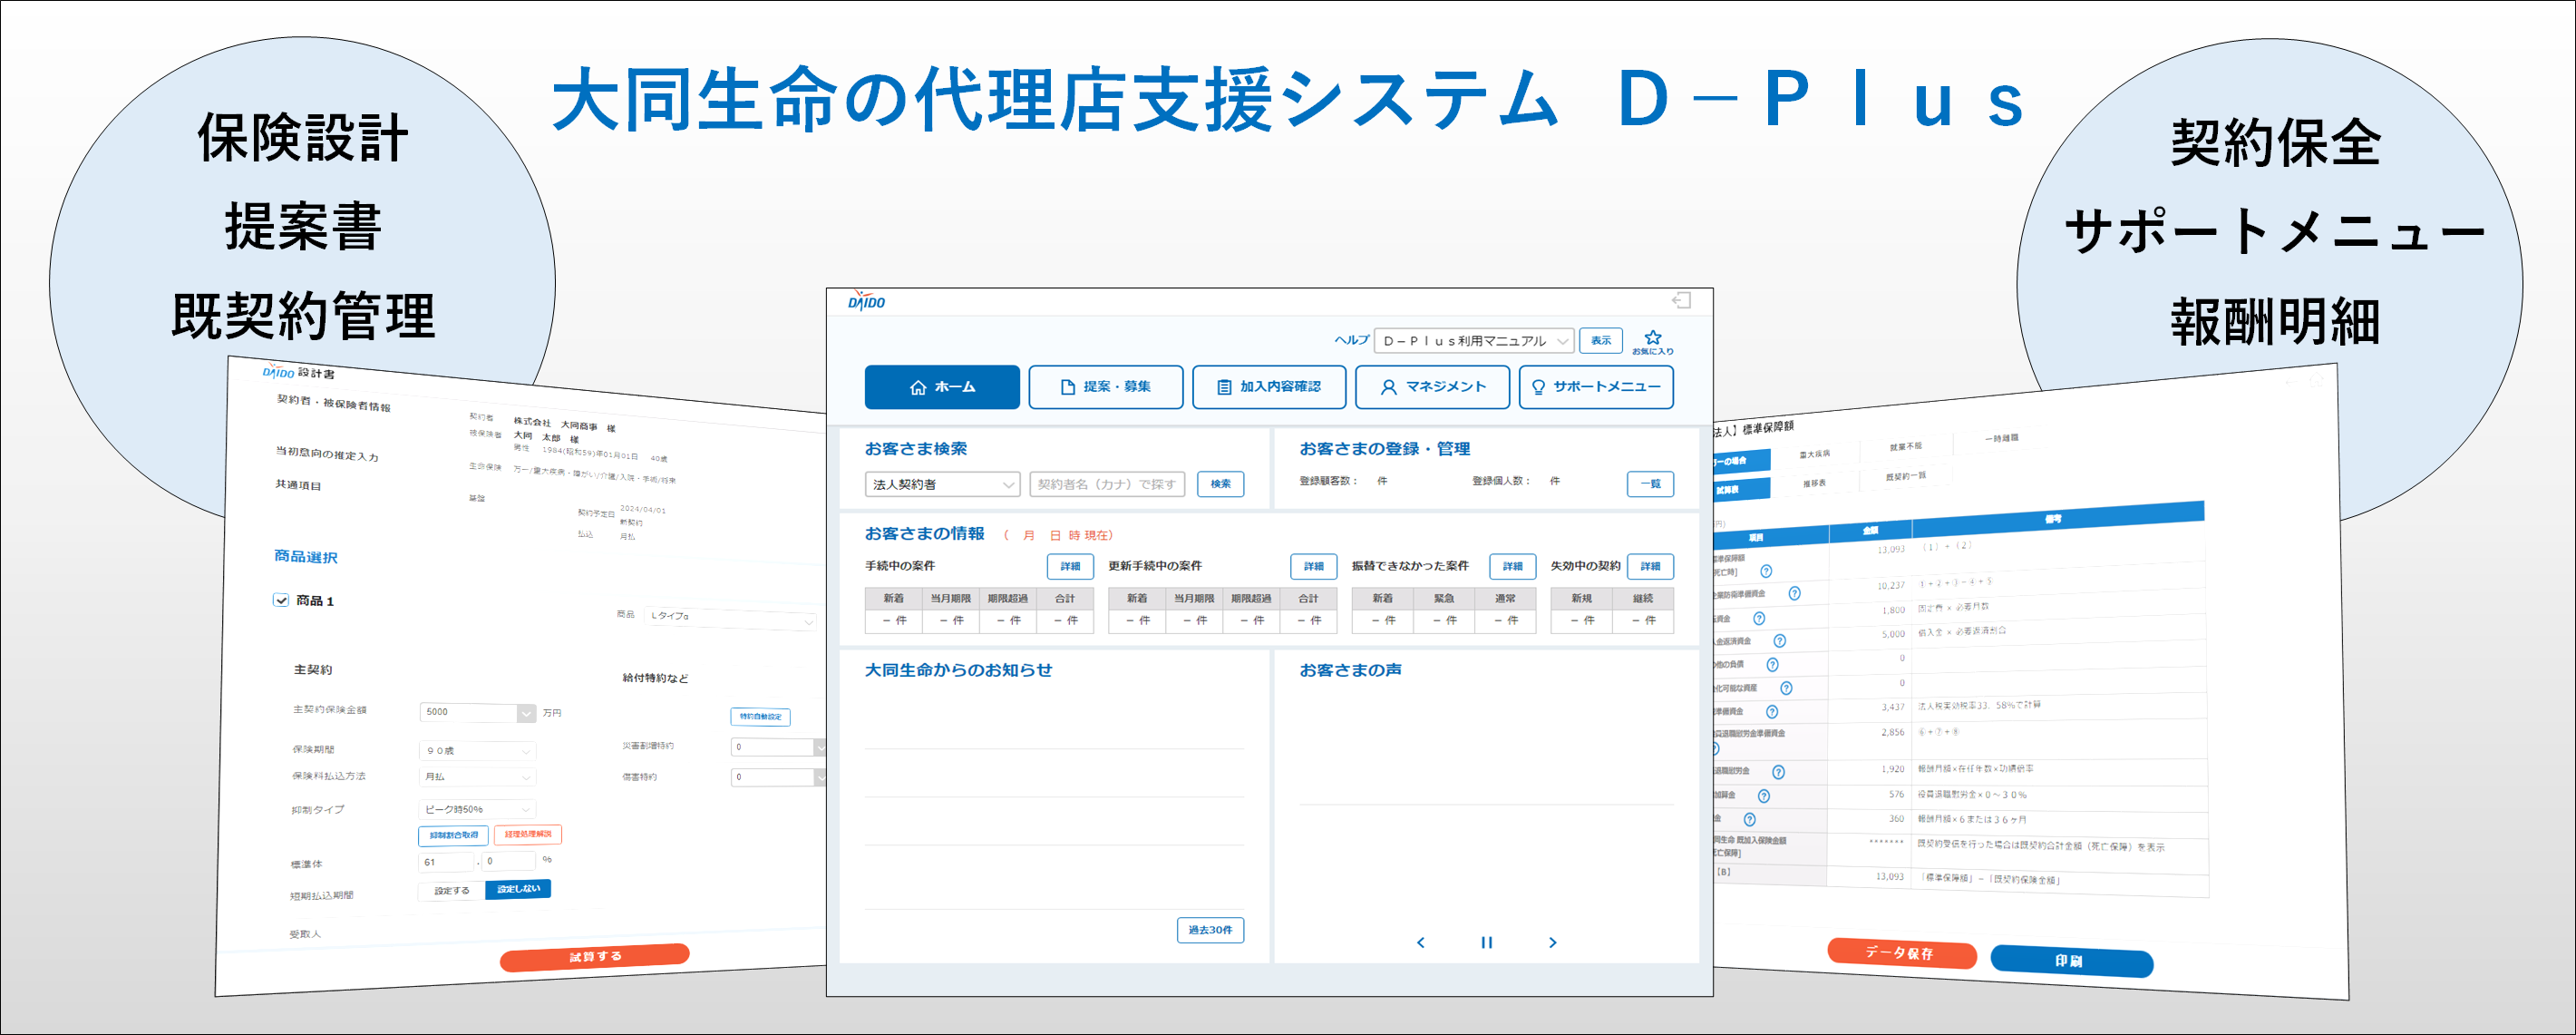Viewport: 2576px width, 1035px height.
Task: Go to previous お客さまの声 slide
Action: 1420,942
